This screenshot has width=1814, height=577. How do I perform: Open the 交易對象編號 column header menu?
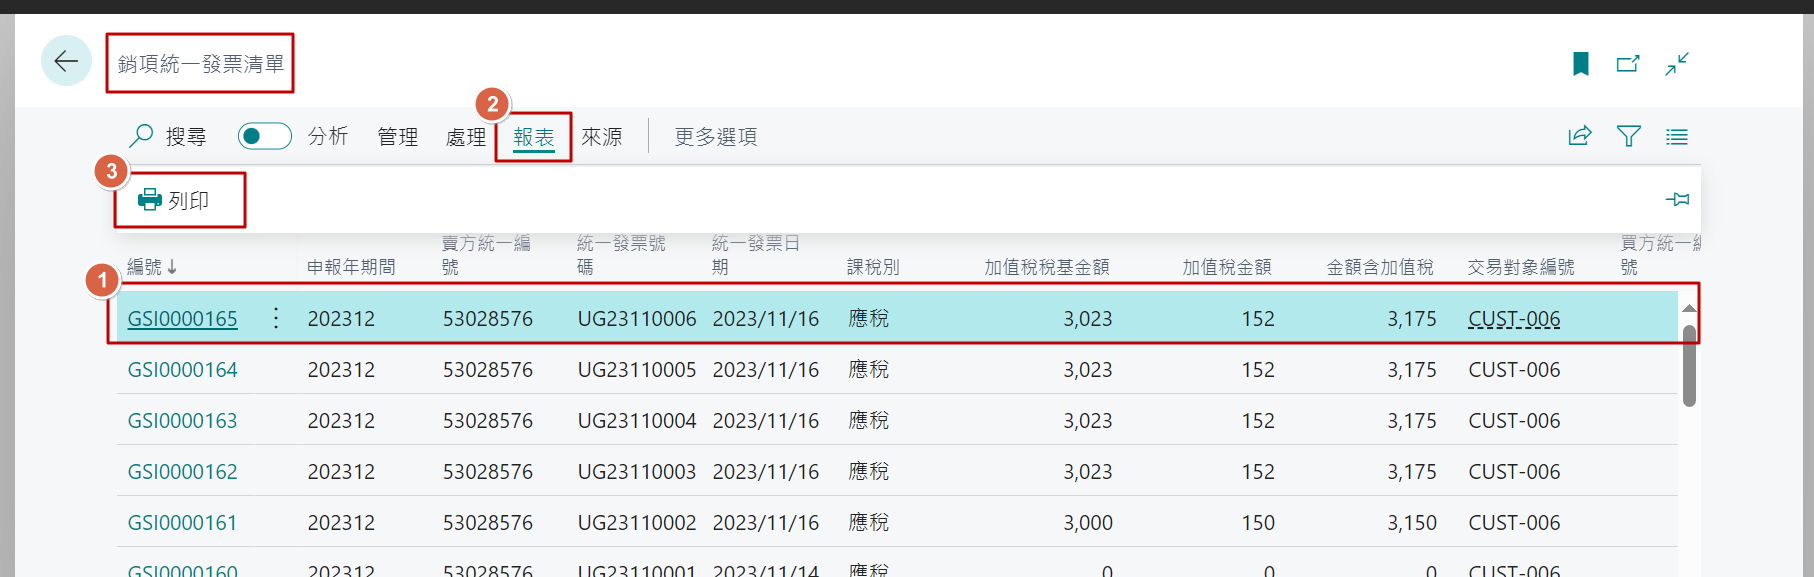[1521, 267]
